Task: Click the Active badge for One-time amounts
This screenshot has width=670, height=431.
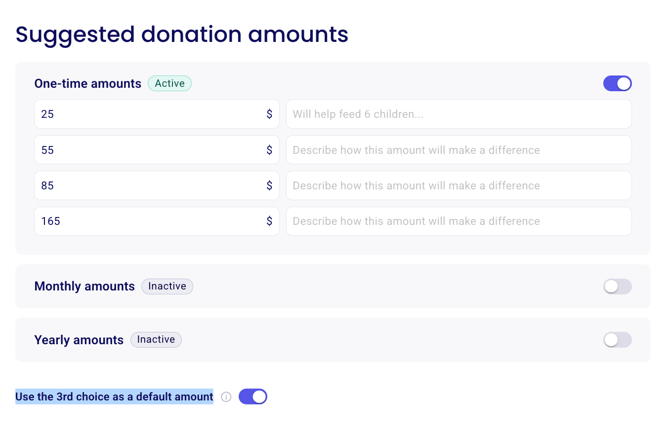Action: pyautogui.click(x=170, y=84)
